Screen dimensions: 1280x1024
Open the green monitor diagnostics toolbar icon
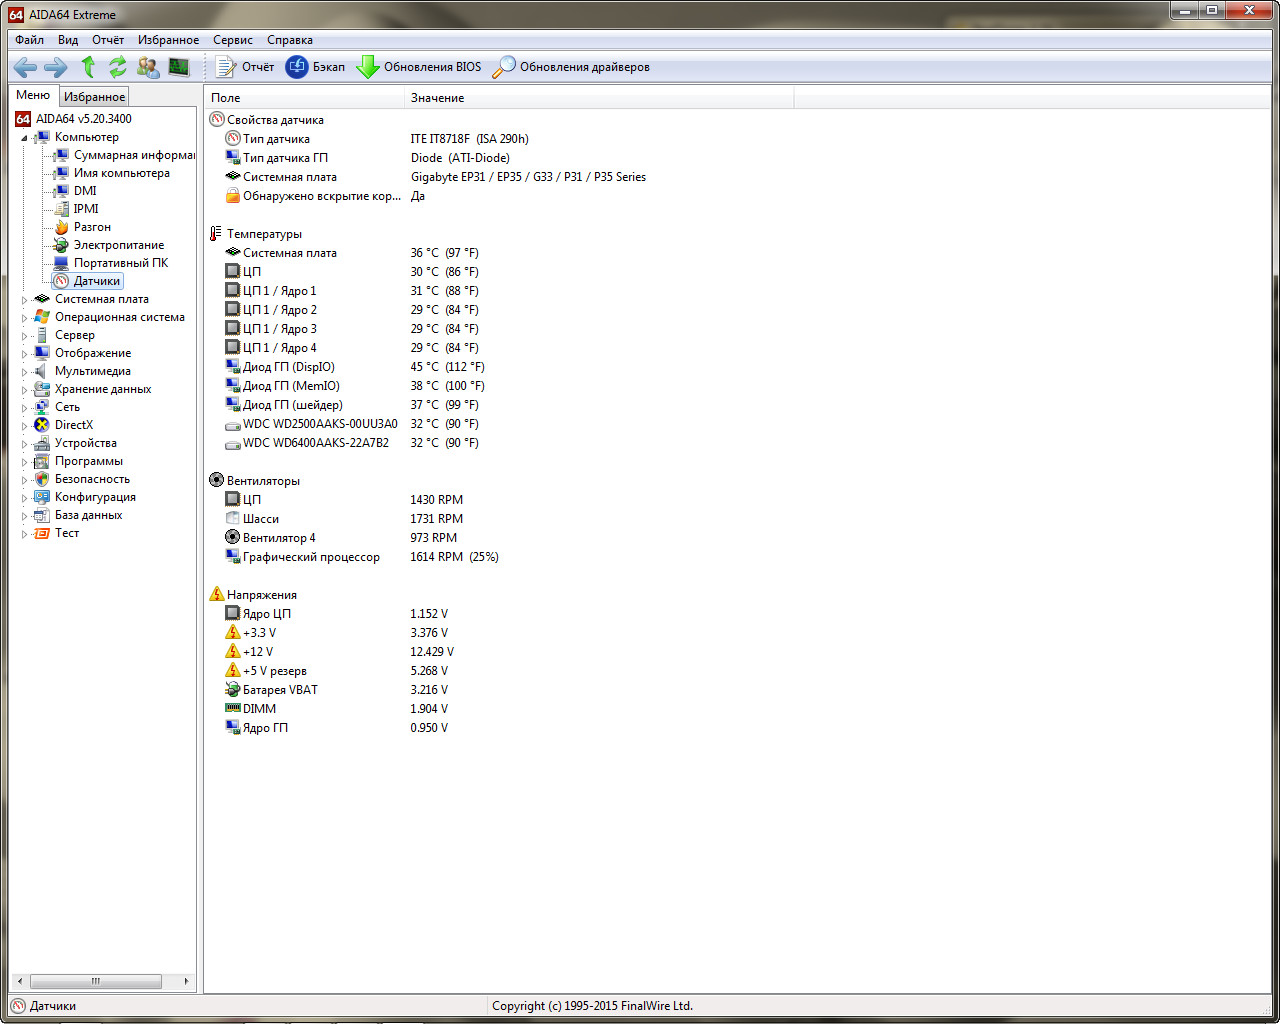179,67
